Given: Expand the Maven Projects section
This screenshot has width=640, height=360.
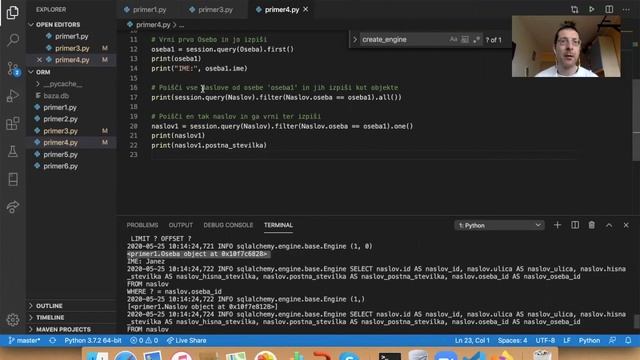Looking at the screenshot, I should click(x=31, y=329).
